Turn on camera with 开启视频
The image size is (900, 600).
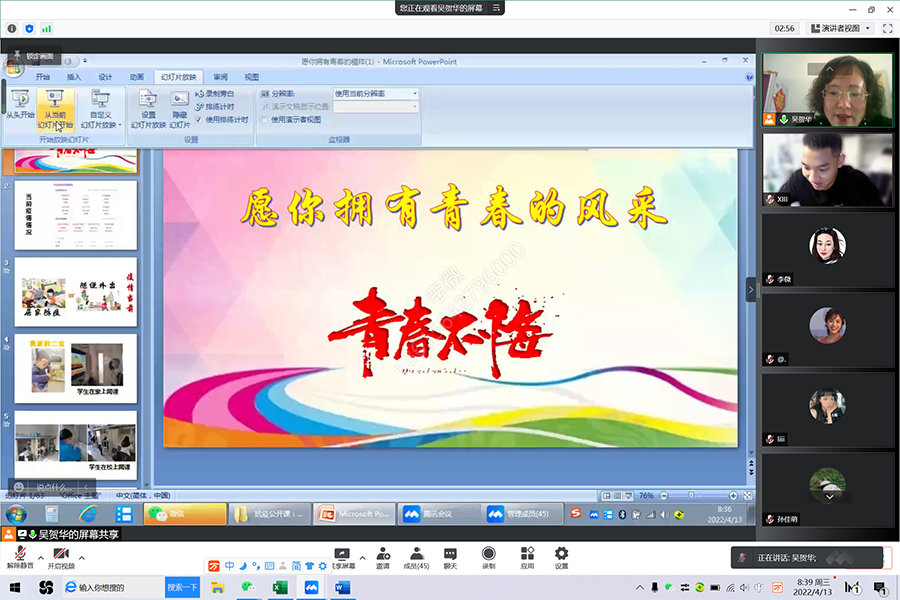click(61, 554)
